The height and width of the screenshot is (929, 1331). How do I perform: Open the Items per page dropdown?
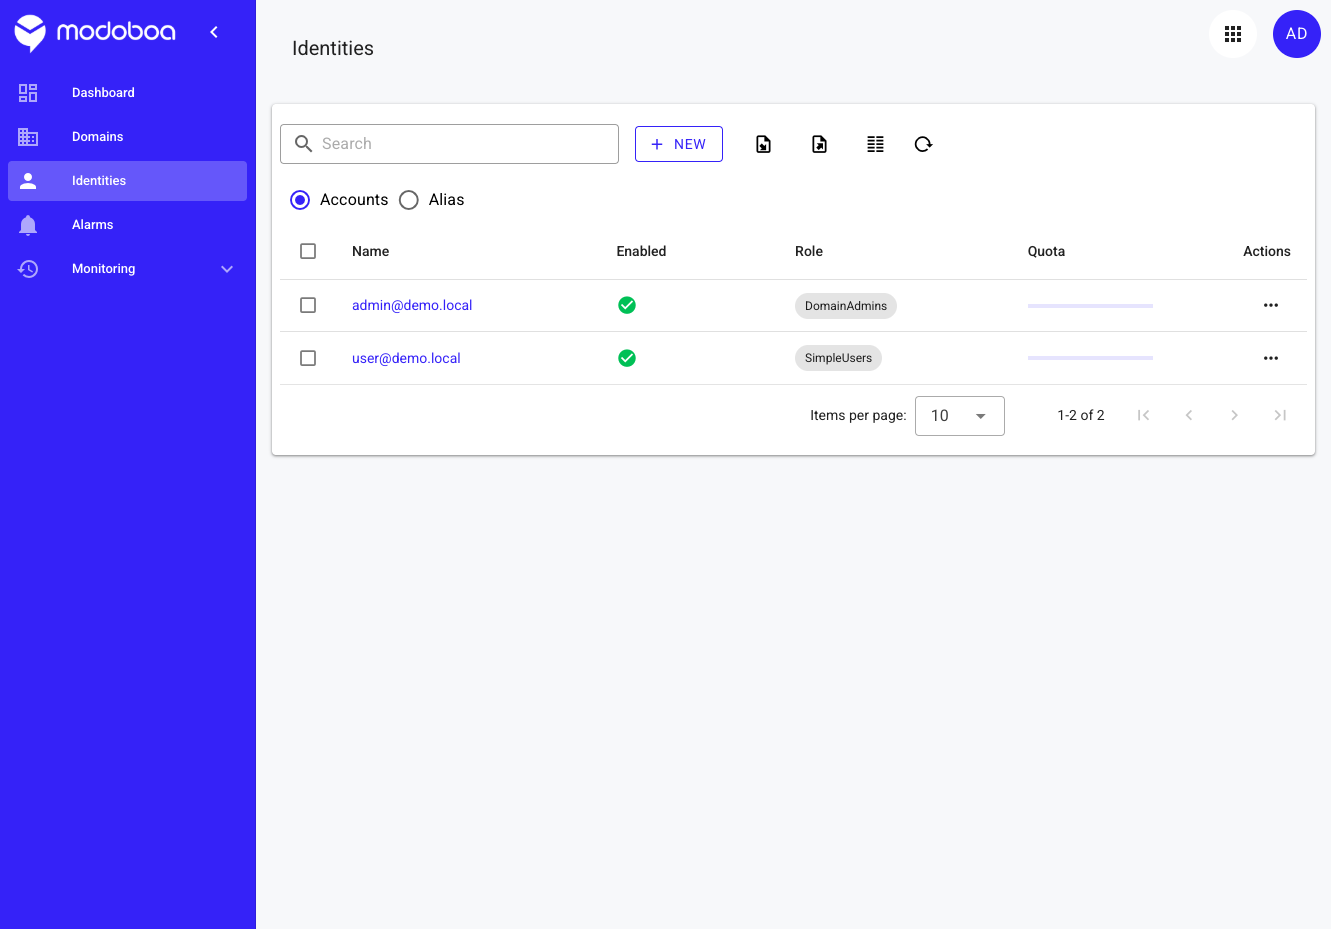click(x=960, y=416)
